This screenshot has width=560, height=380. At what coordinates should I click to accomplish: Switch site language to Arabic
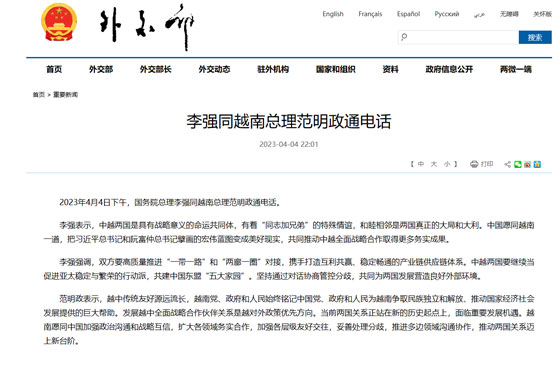coord(479,14)
